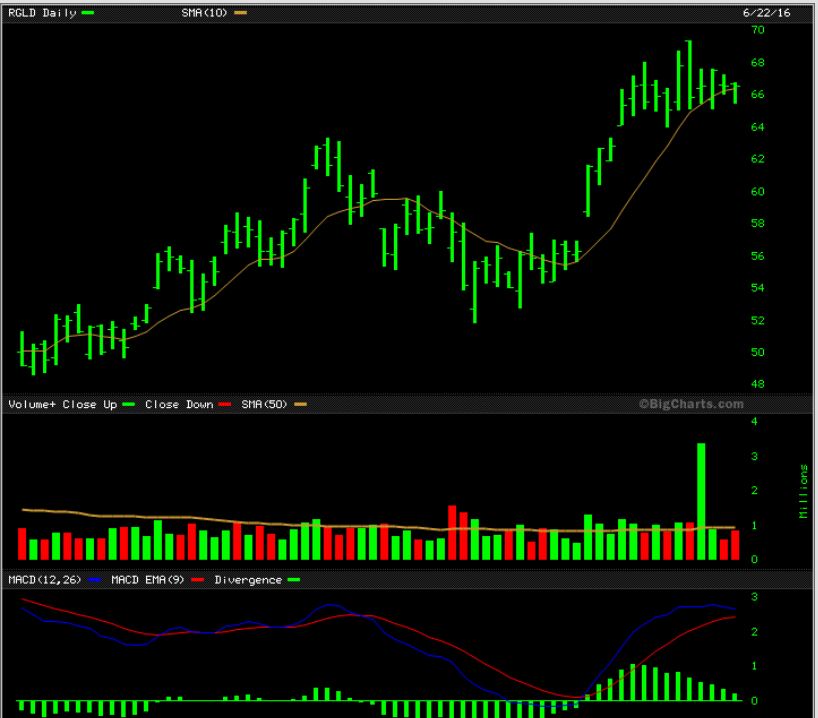Click the MACD EMA(9) legend label
Screen dimensions: 818x718
click(x=148, y=580)
